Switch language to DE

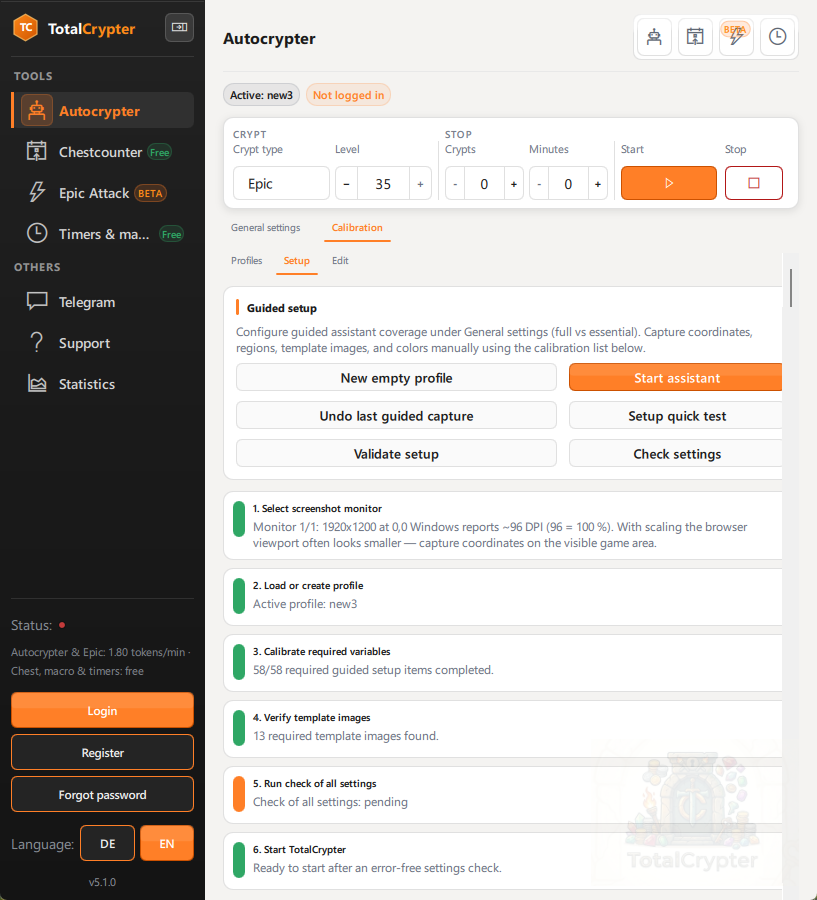[x=107, y=843]
